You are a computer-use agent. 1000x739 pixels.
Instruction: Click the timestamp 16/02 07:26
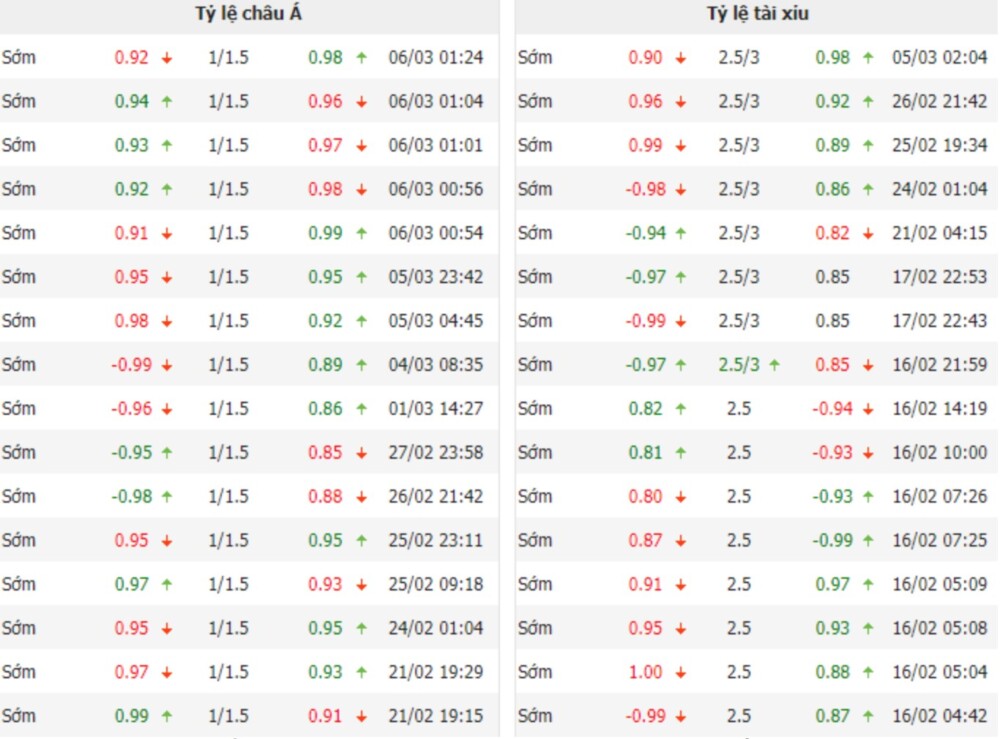939,496
